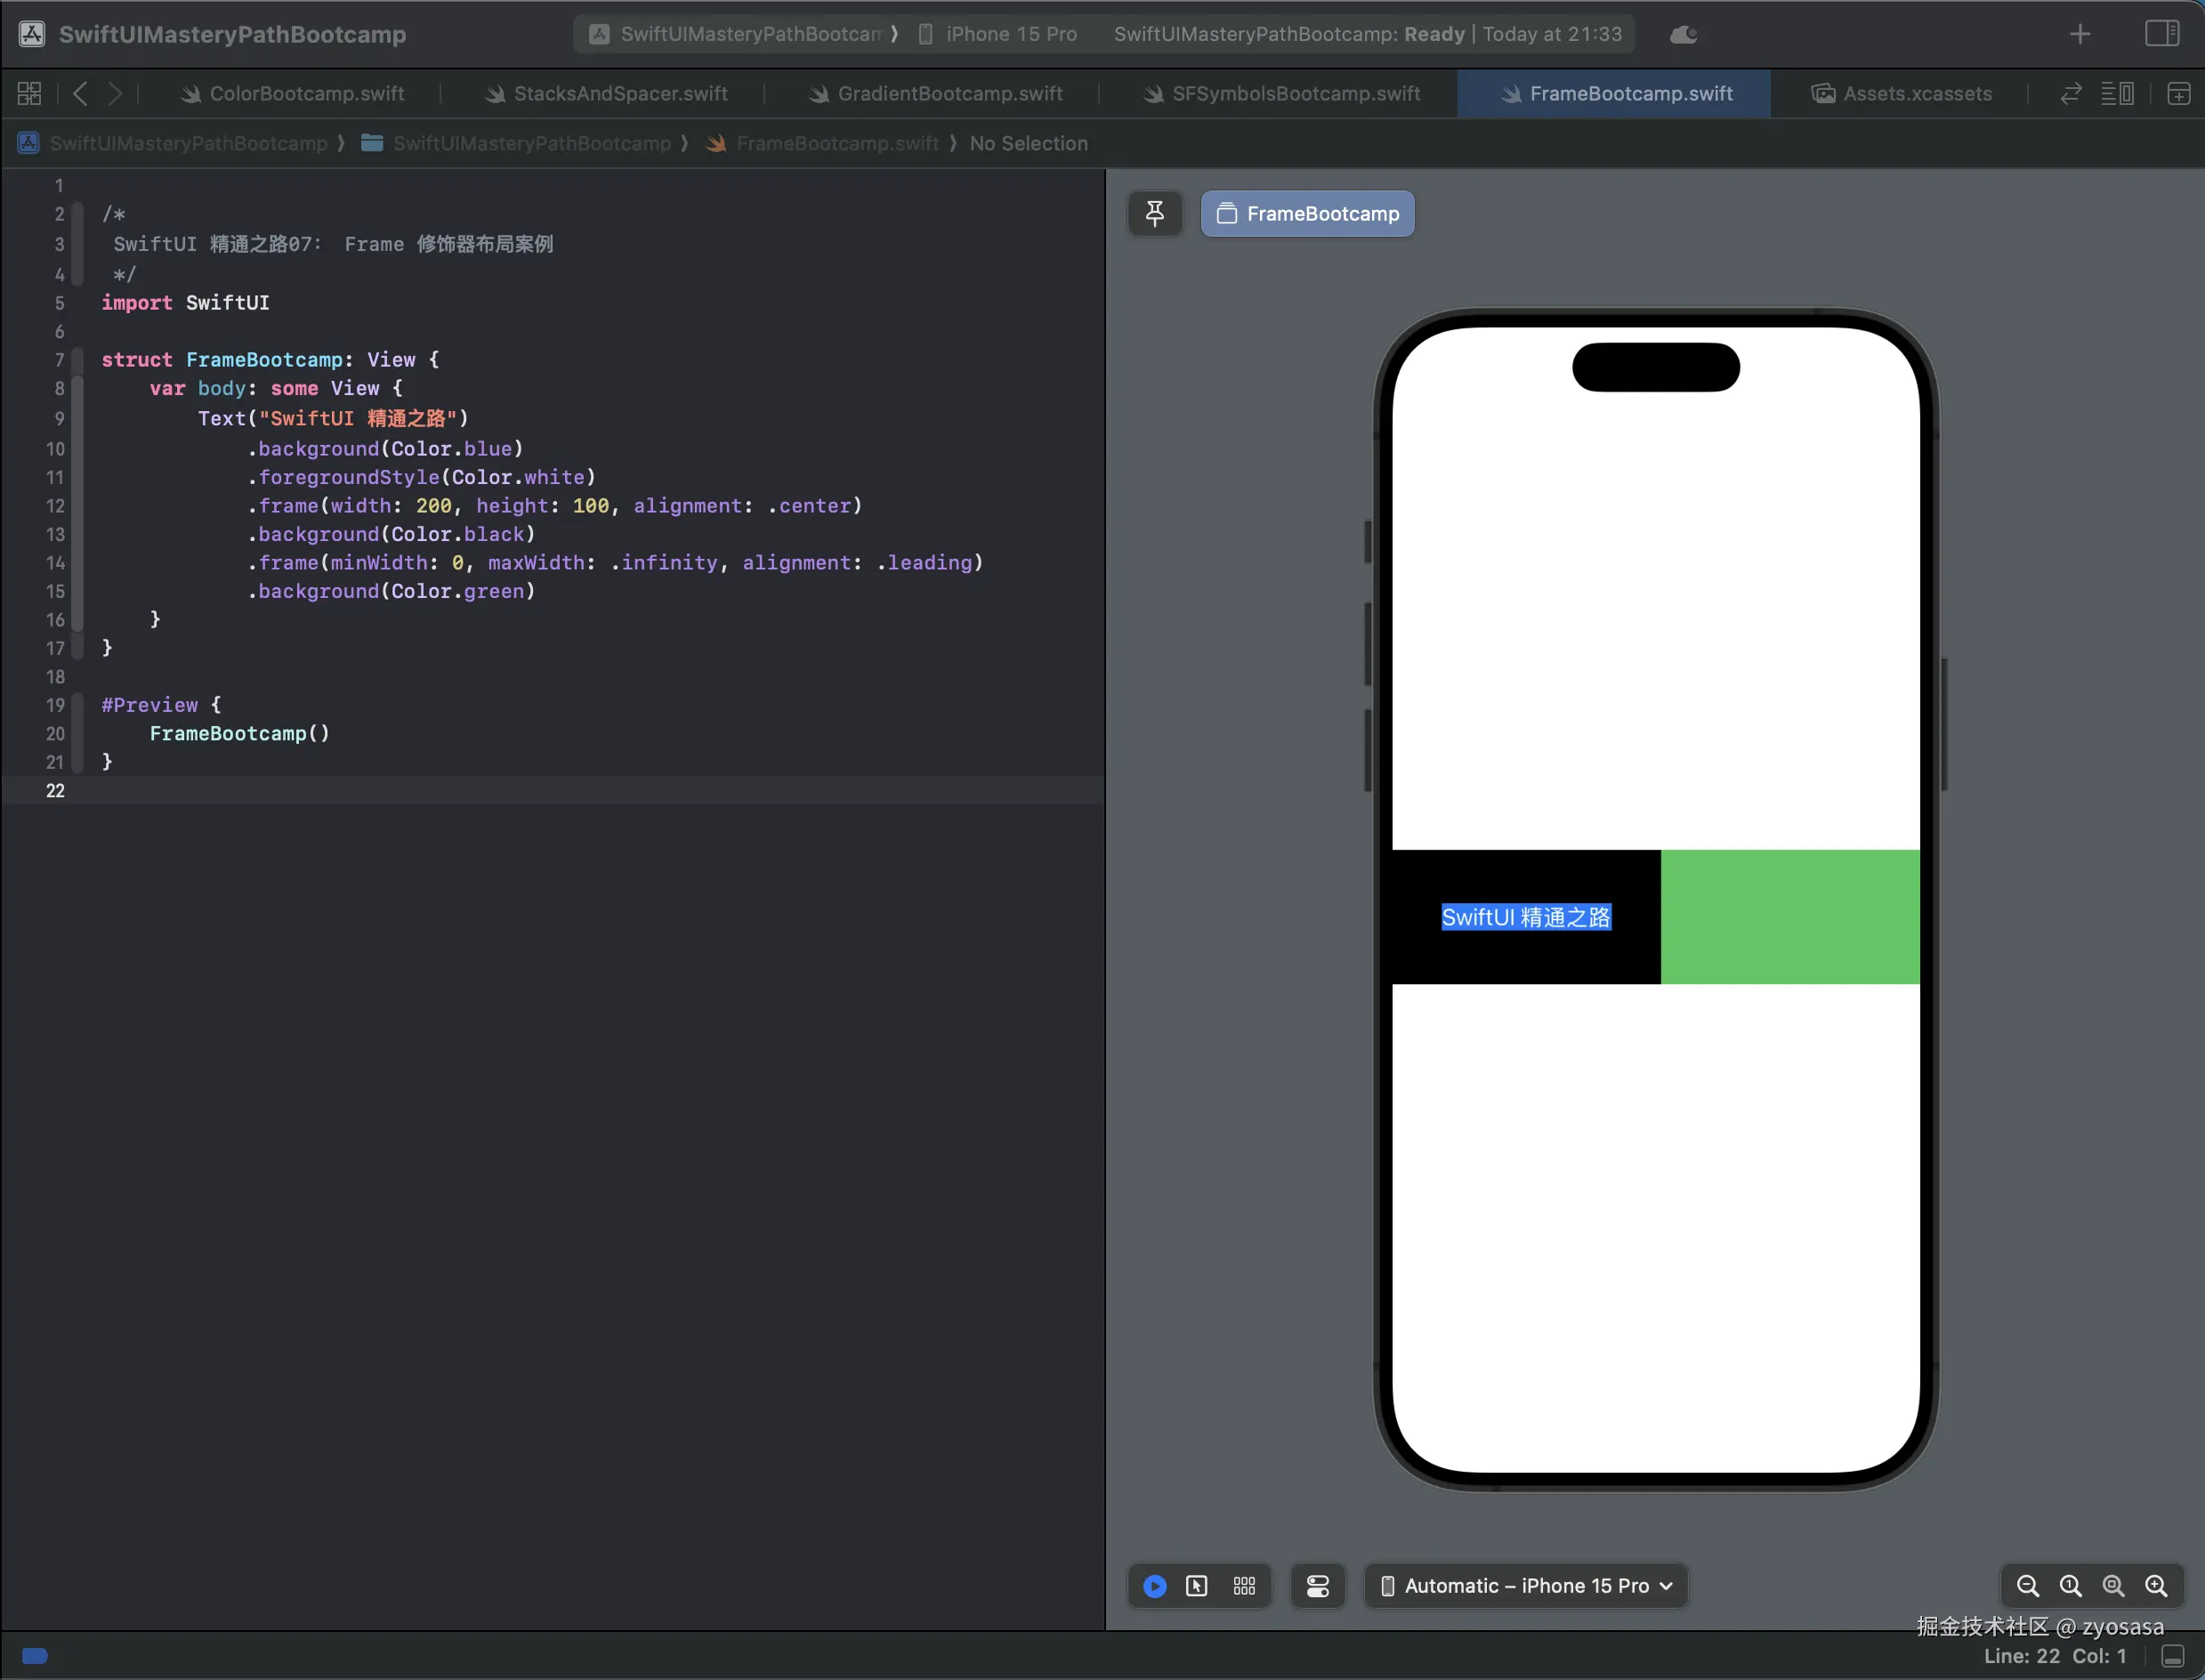The height and width of the screenshot is (1680, 2205).
Task: Zoom in the preview canvas
Action: pyautogui.click(x=2156, y=1585)
